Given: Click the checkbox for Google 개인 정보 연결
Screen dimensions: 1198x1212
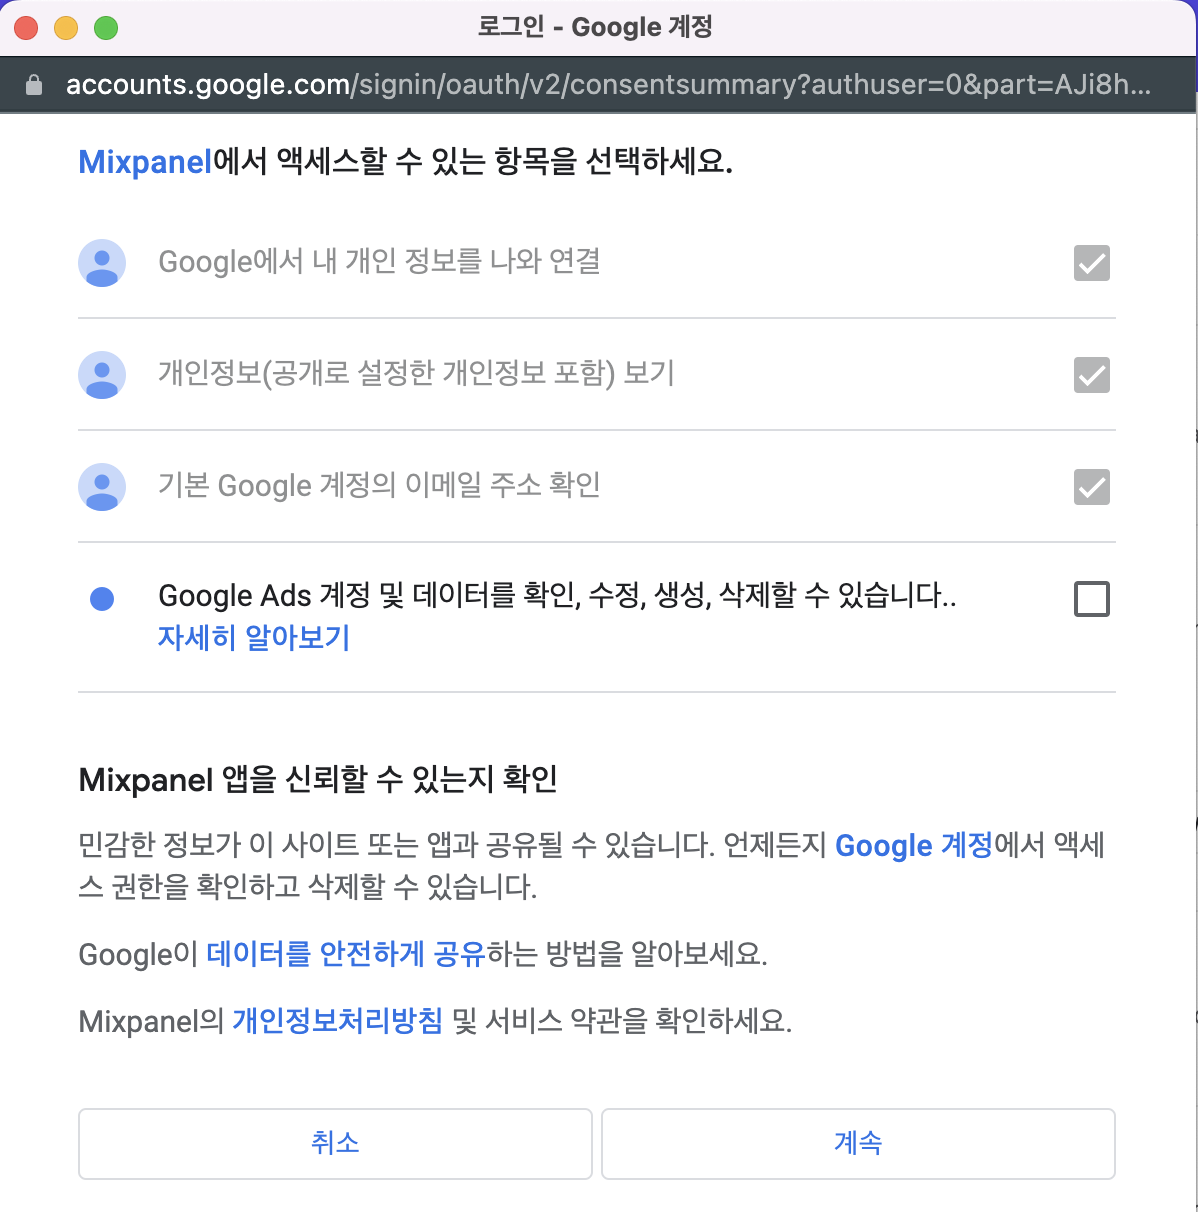Looking at the screenshot, I should click(x=1091, y=263).
